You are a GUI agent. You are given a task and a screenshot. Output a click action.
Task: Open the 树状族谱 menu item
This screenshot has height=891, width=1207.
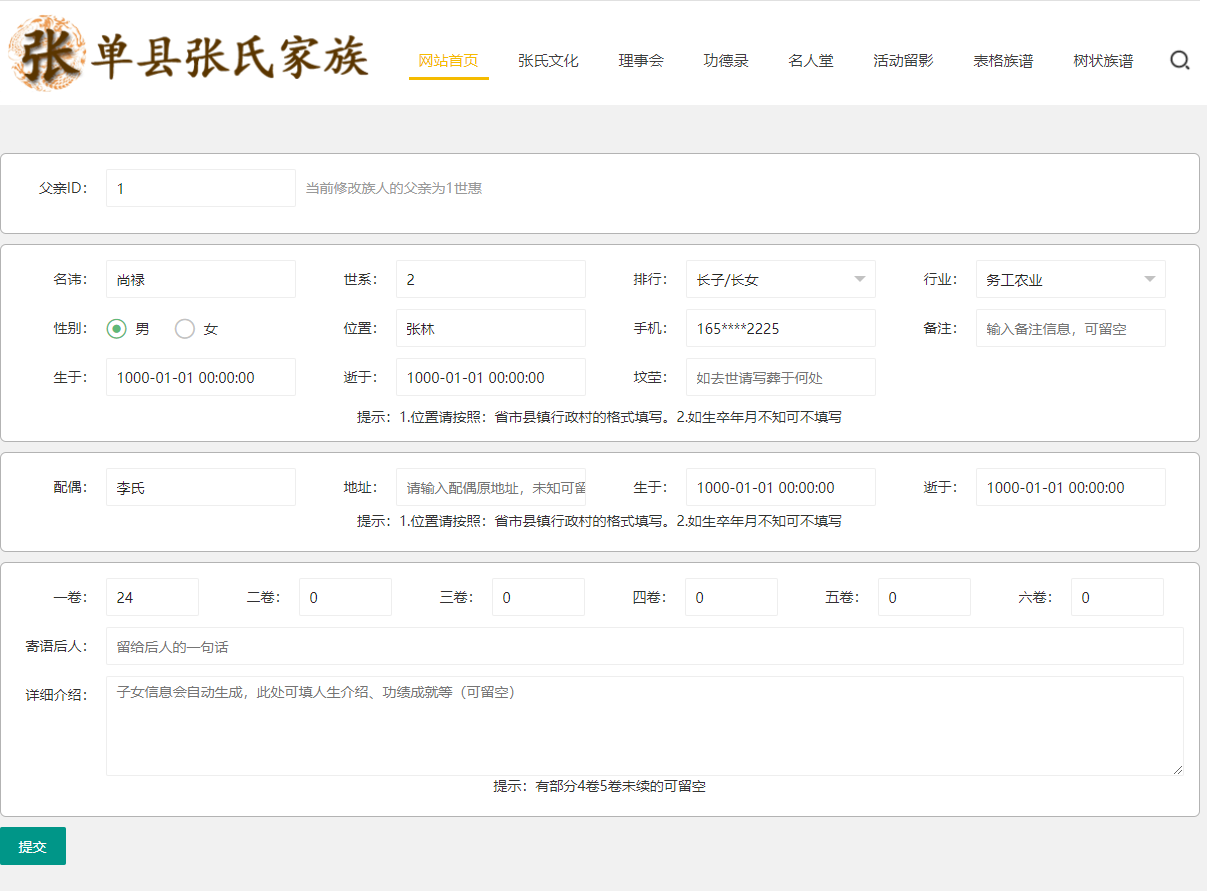click(x=1103, y=61)
